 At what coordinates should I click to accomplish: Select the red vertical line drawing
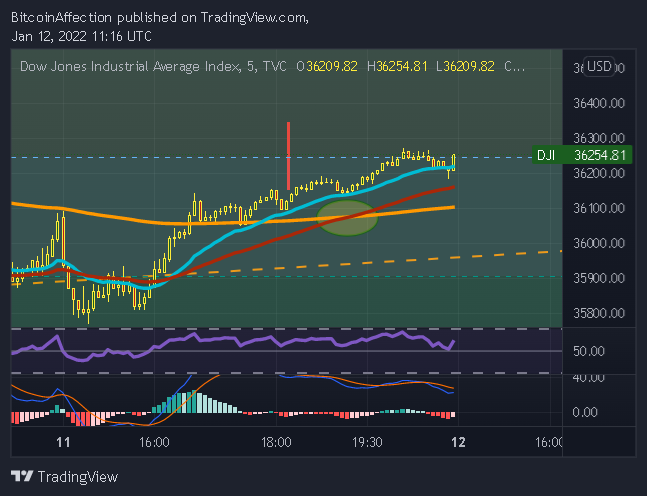288,156
